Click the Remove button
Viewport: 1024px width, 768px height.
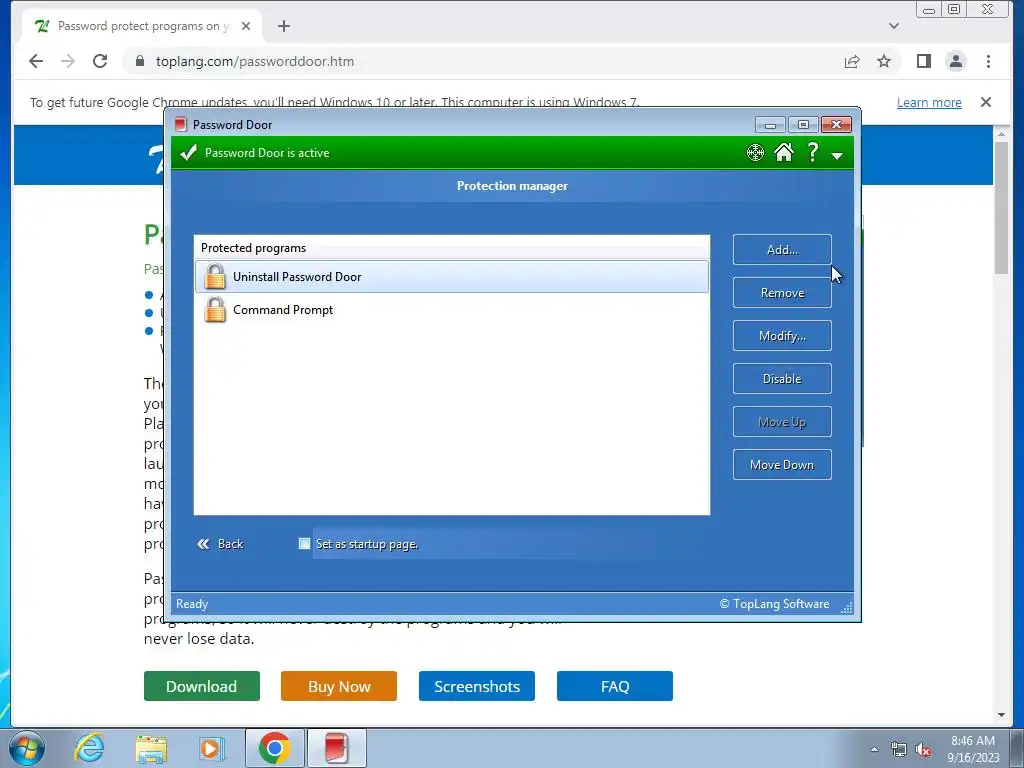782,293
